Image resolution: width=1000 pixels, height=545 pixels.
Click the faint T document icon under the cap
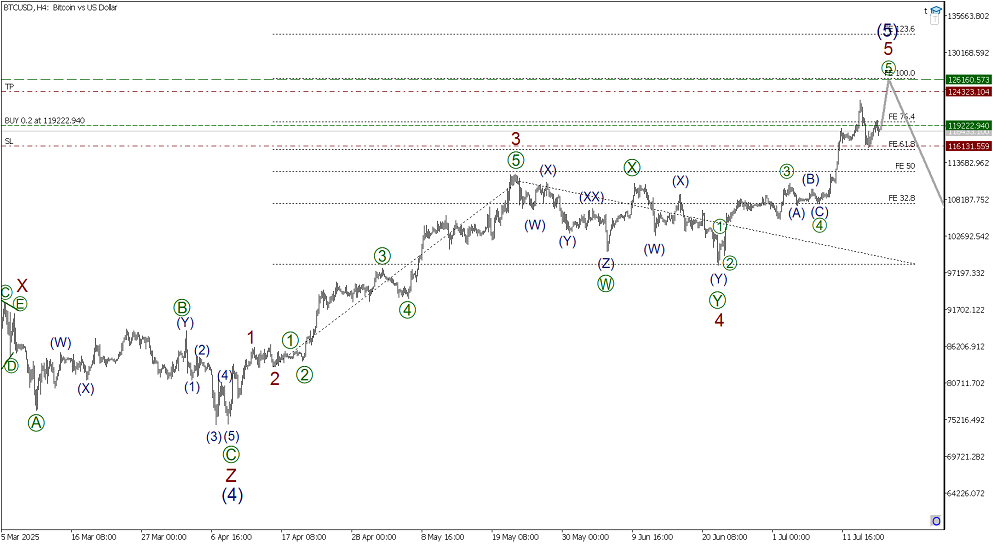[x=934, y=20]
